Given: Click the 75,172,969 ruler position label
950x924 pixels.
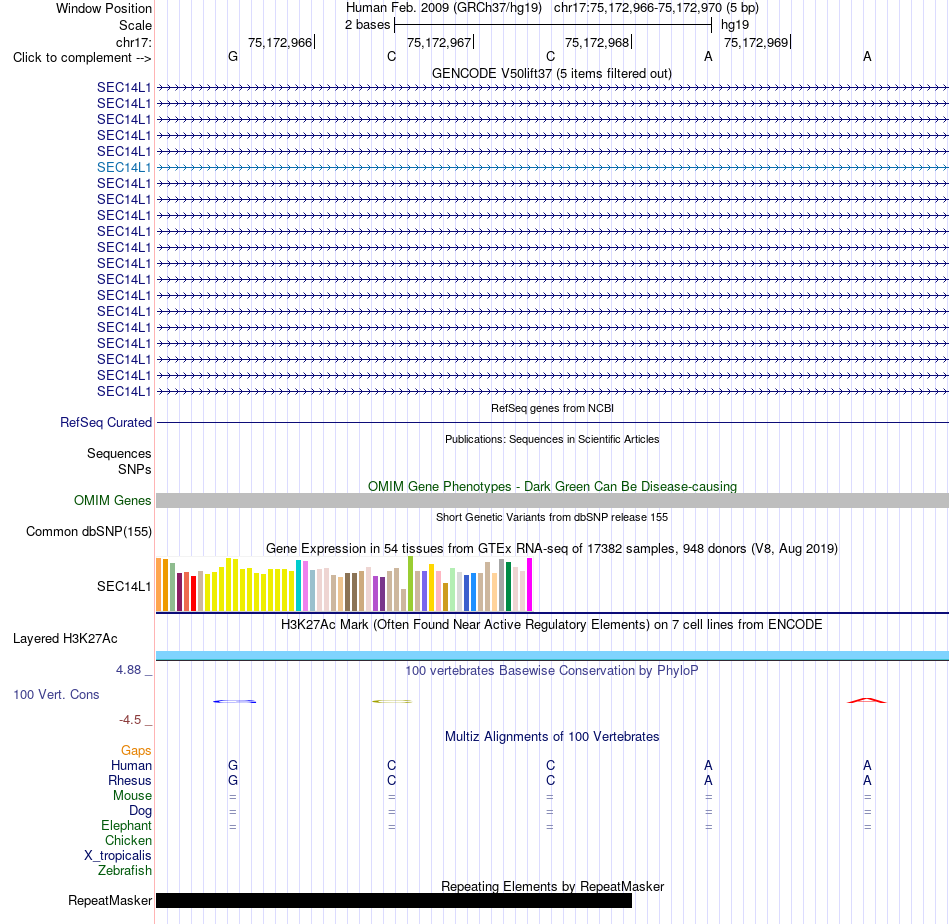Looking at the screenshot, I should (756, 42).
